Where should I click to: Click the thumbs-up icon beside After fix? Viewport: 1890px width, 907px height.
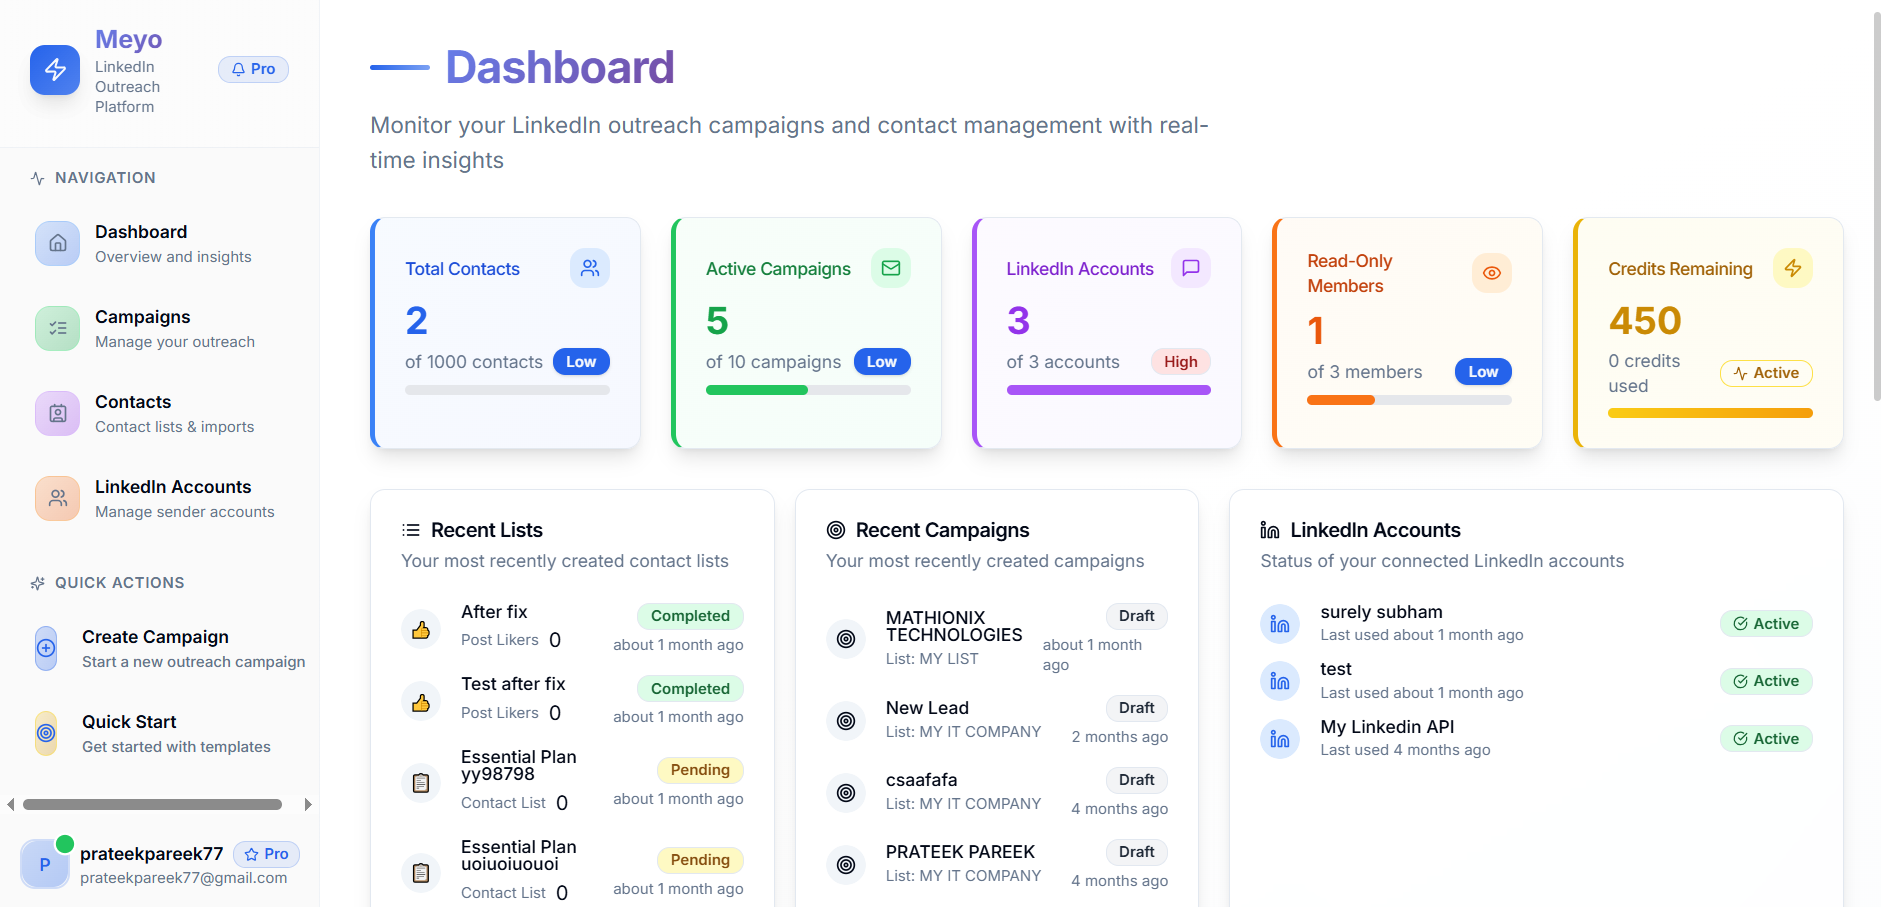[421, 630]
